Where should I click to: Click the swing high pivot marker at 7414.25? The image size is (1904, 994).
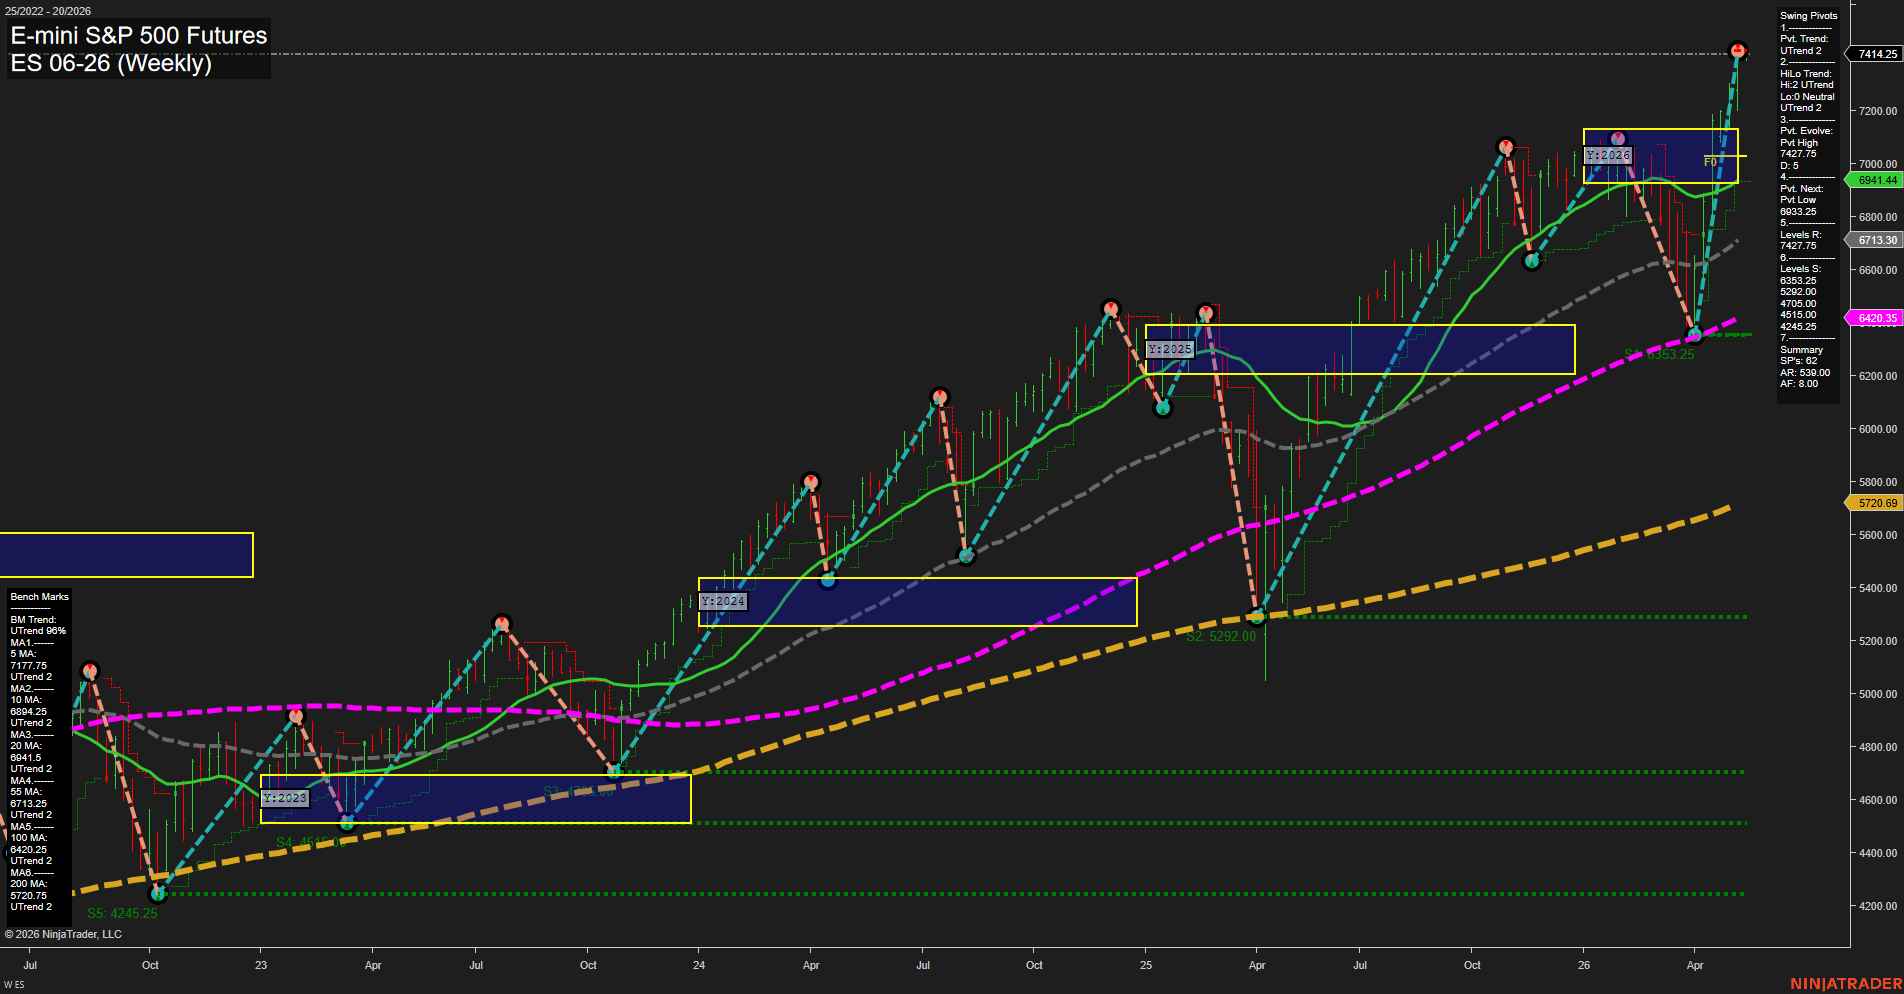pyautogui.click(x=1738, y=50)
